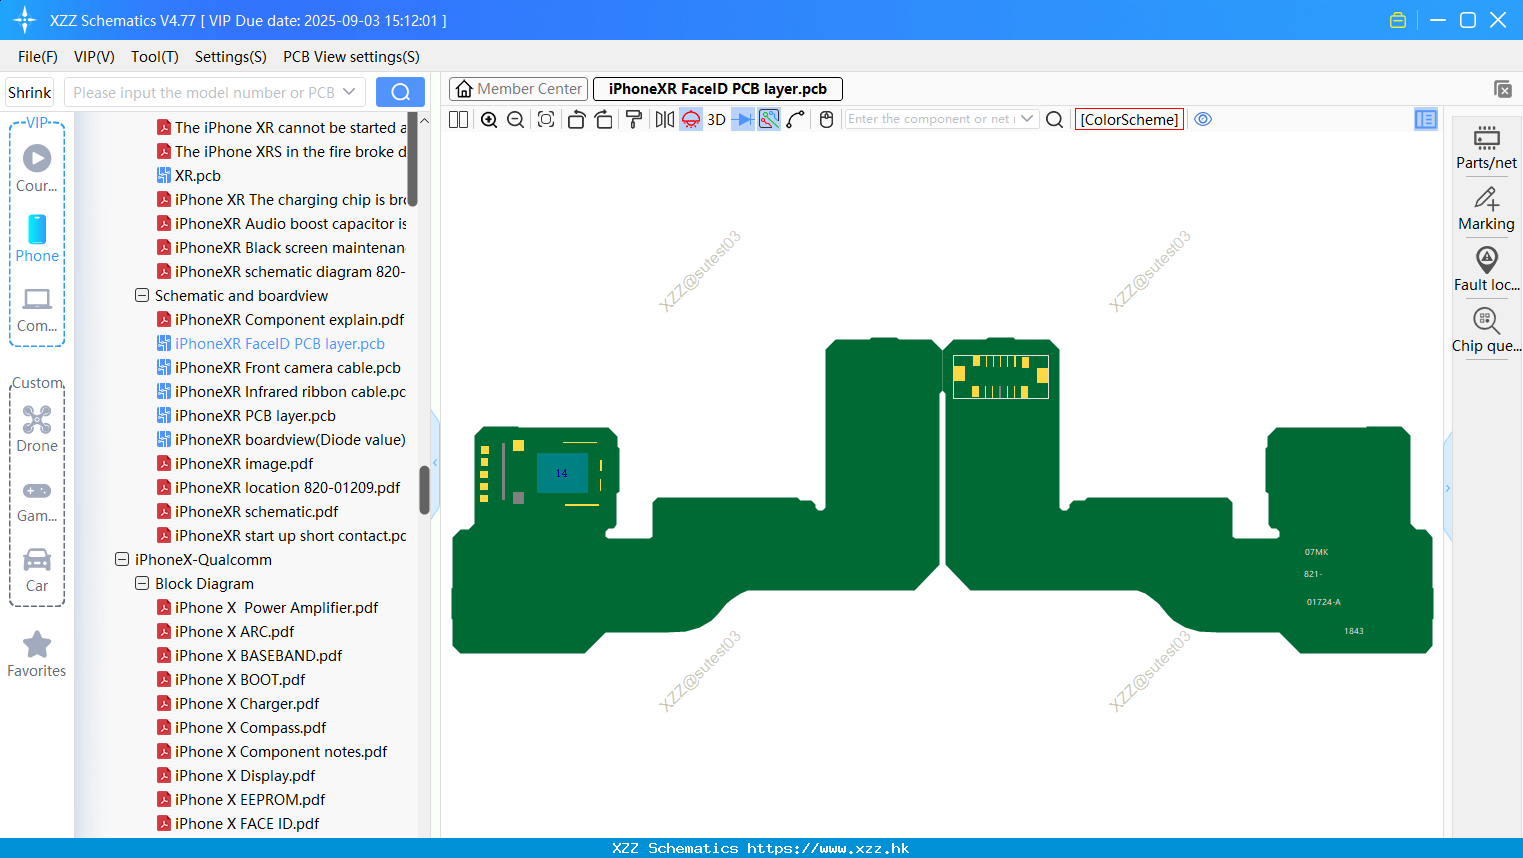Open iPhoneXR Front camera cable.pcb
This screenshot has width=1523, height=858.
click(x=278, y=368)
